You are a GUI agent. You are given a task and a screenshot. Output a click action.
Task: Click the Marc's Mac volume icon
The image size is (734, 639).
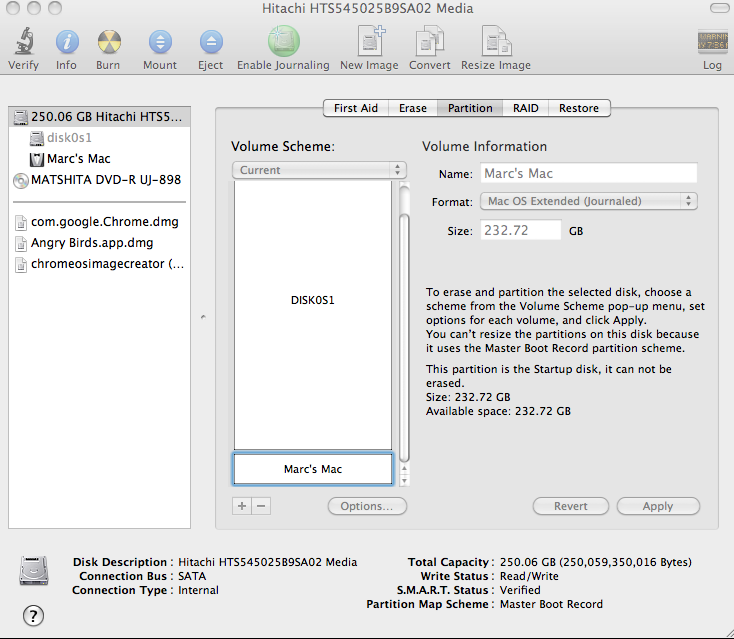(37, 159)
